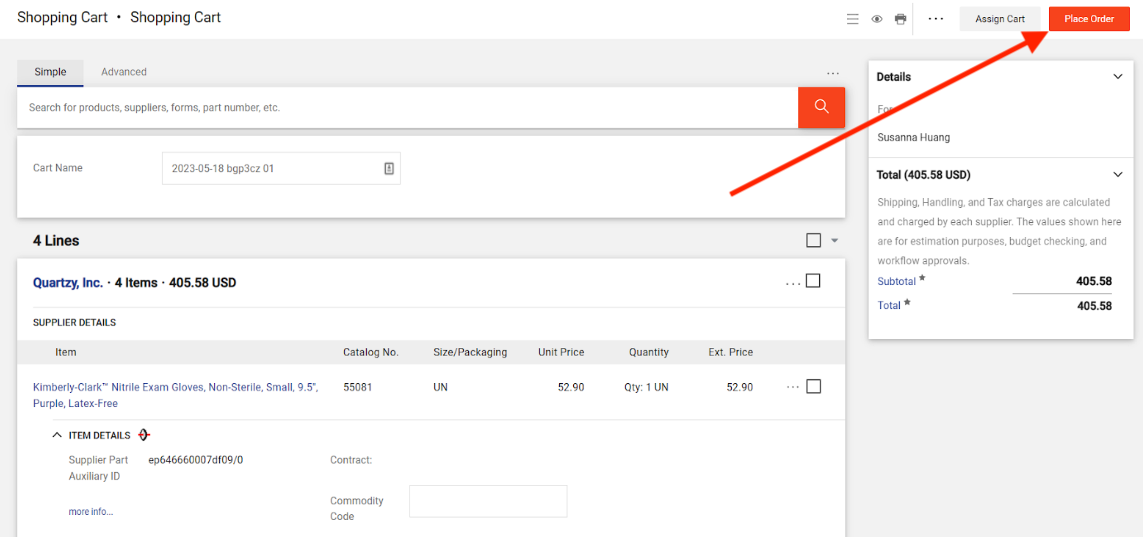This screenshot has width=1143, height=537.
Task: Switch to the Advanced search tab
Action: (124, 72)
